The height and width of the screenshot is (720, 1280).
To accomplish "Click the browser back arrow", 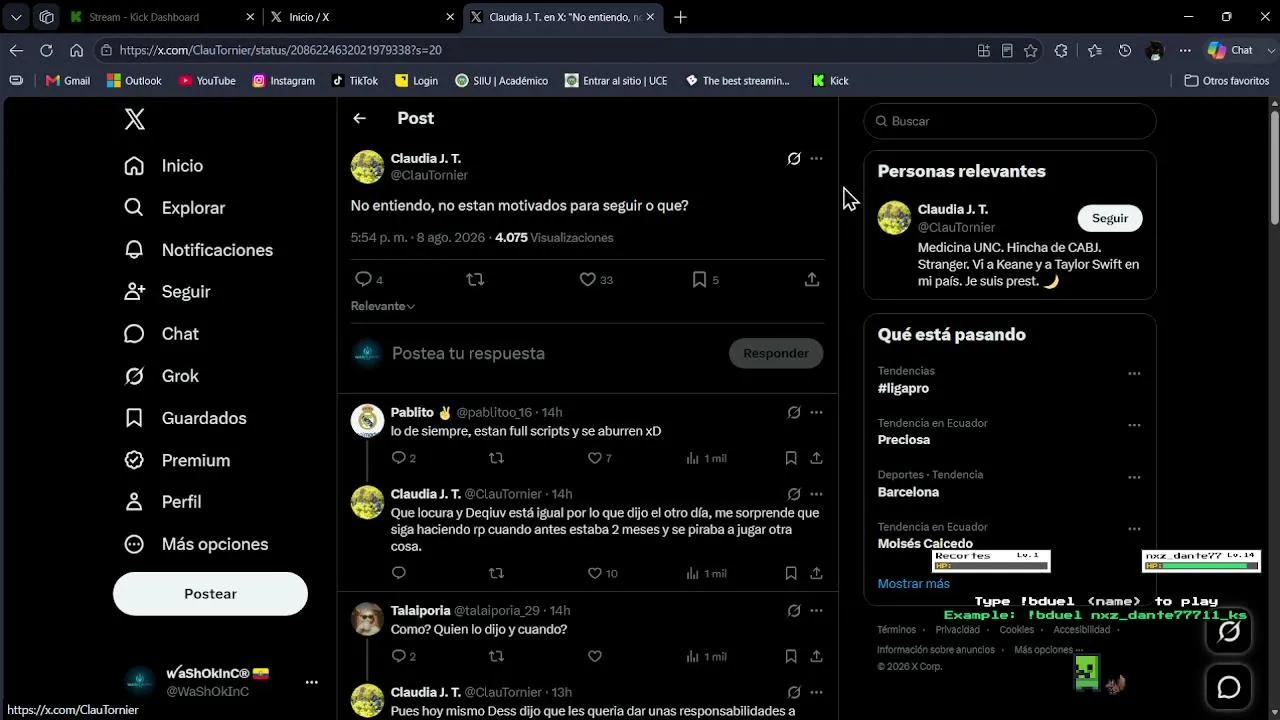I will (x=16, y=50).
